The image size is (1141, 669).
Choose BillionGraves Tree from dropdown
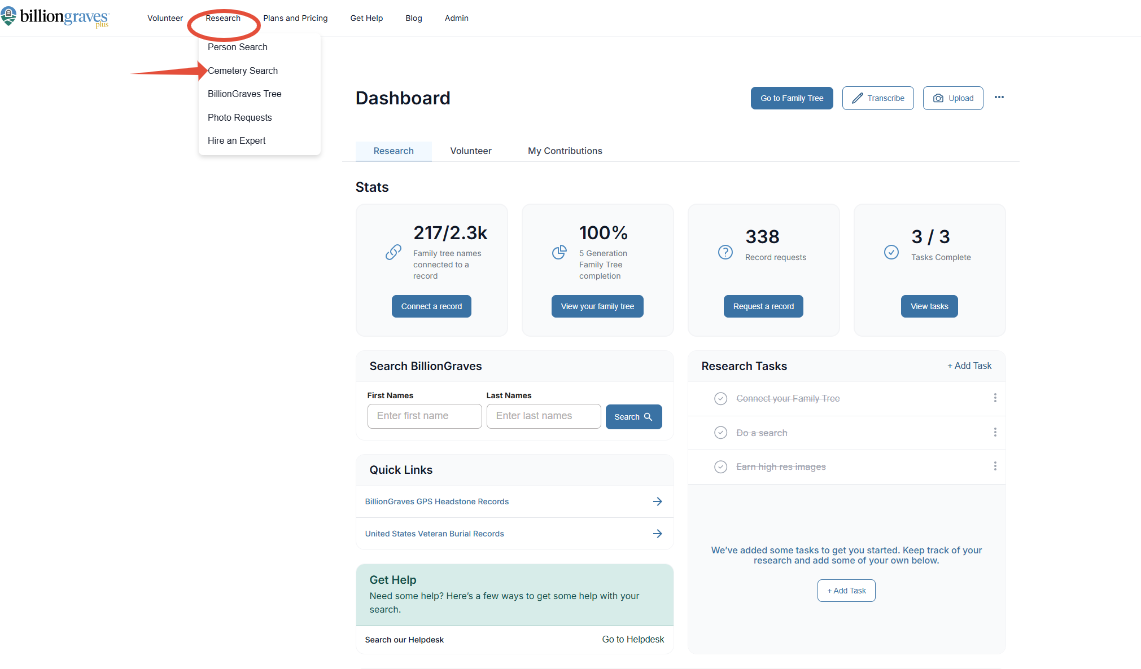point(244,94)
